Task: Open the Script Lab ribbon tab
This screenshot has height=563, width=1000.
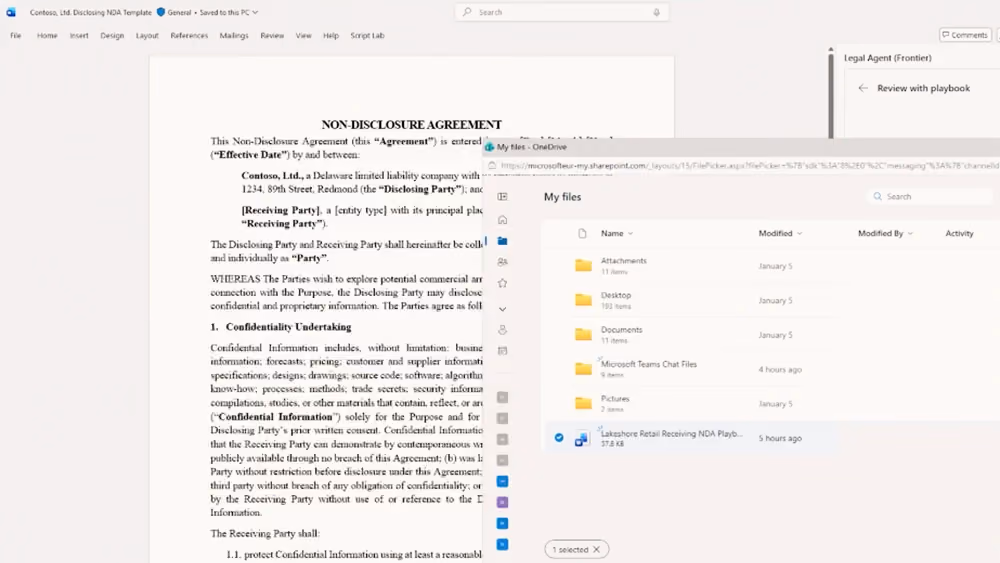Action: pyautogui.click(x=367, y=36)
